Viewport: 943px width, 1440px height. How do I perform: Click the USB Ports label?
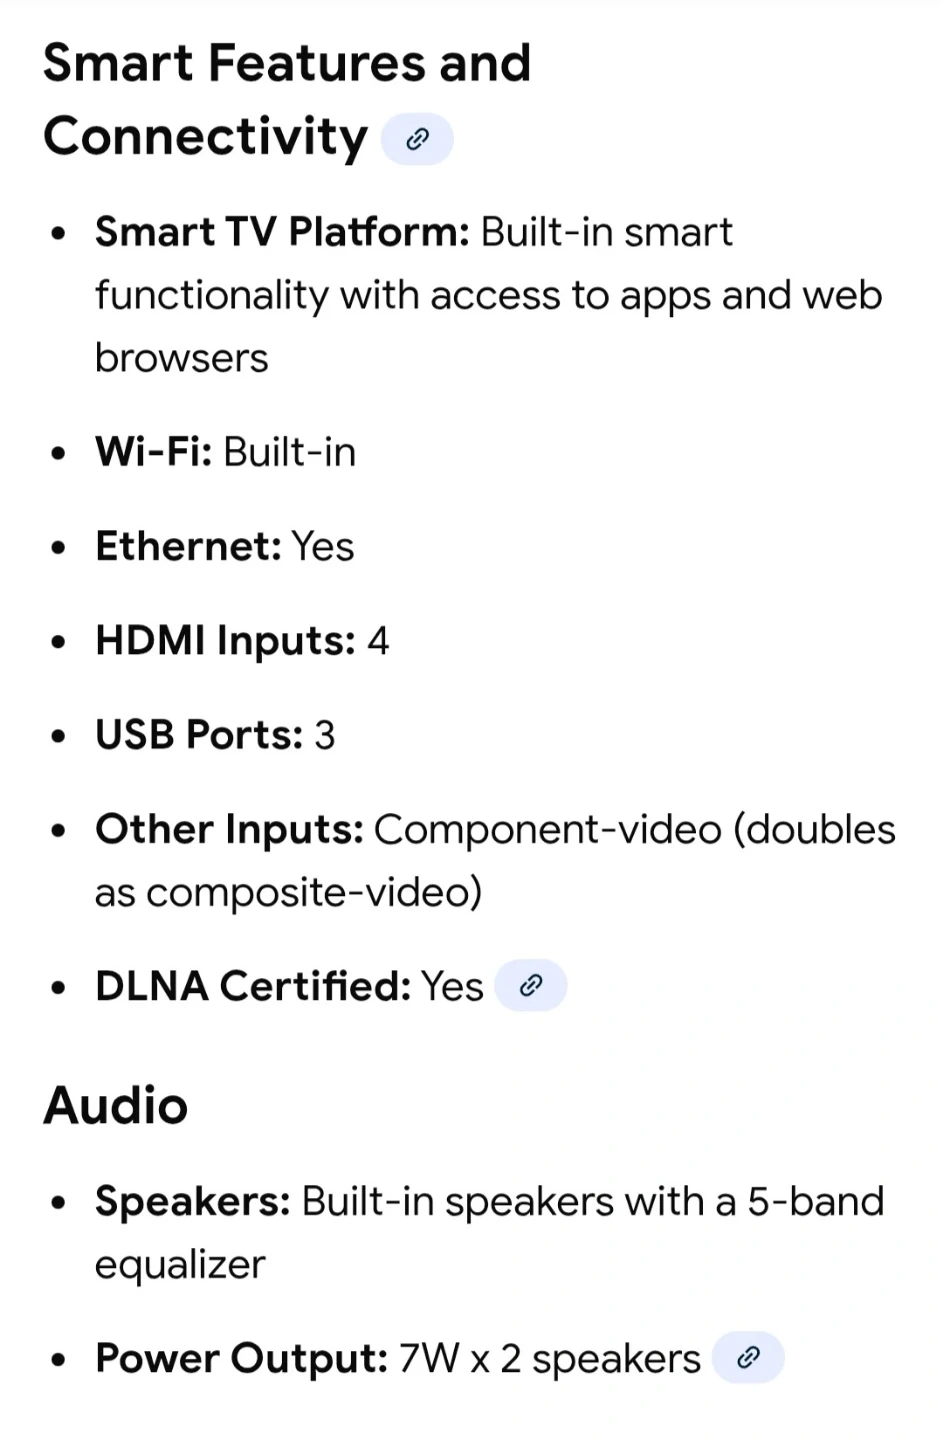(199, 735)
